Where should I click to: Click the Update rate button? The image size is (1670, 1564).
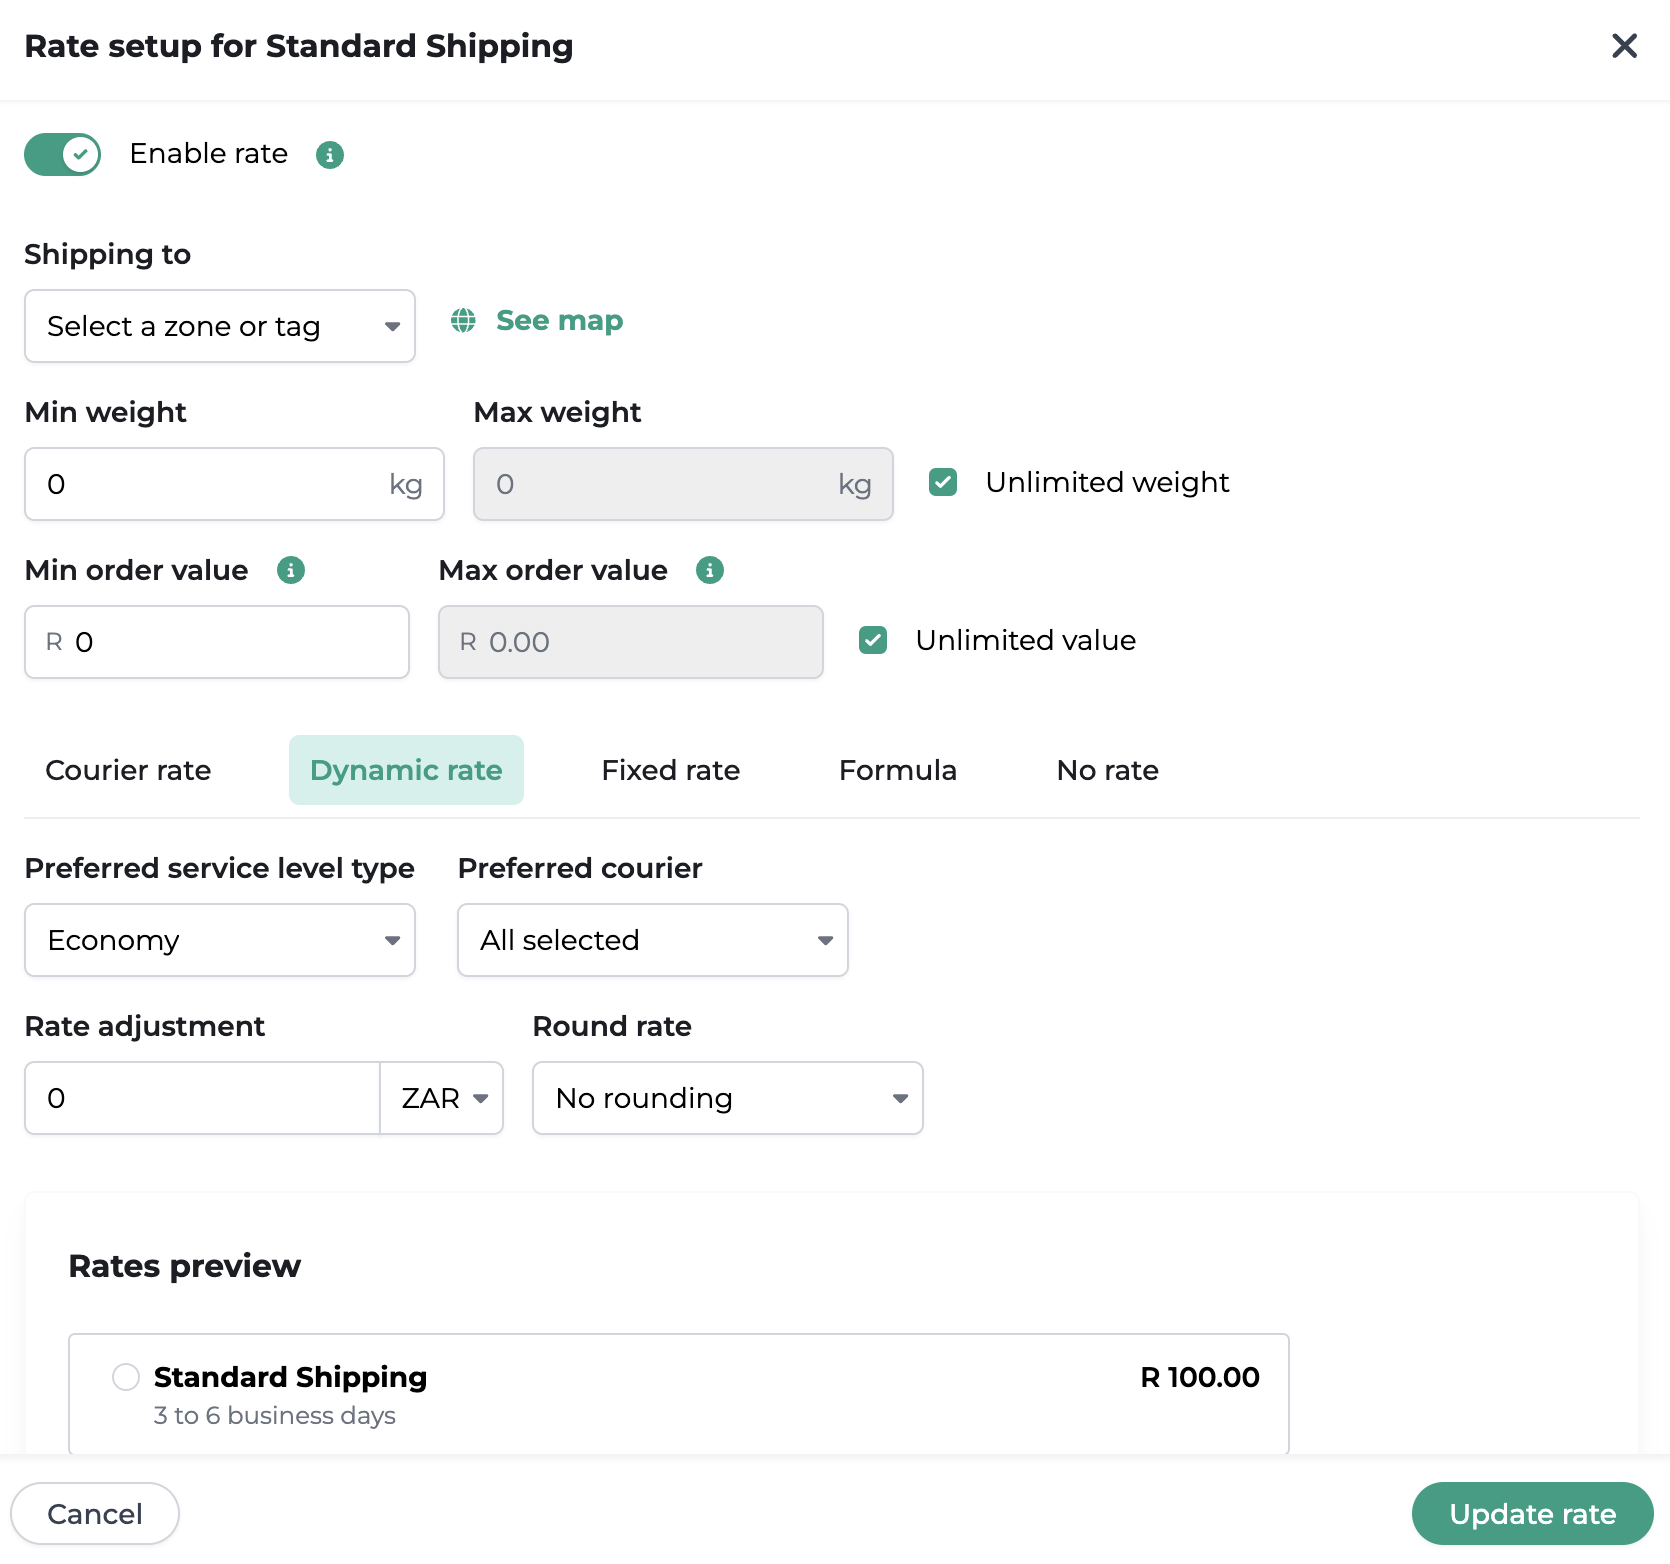[x=1533, y=1514]
